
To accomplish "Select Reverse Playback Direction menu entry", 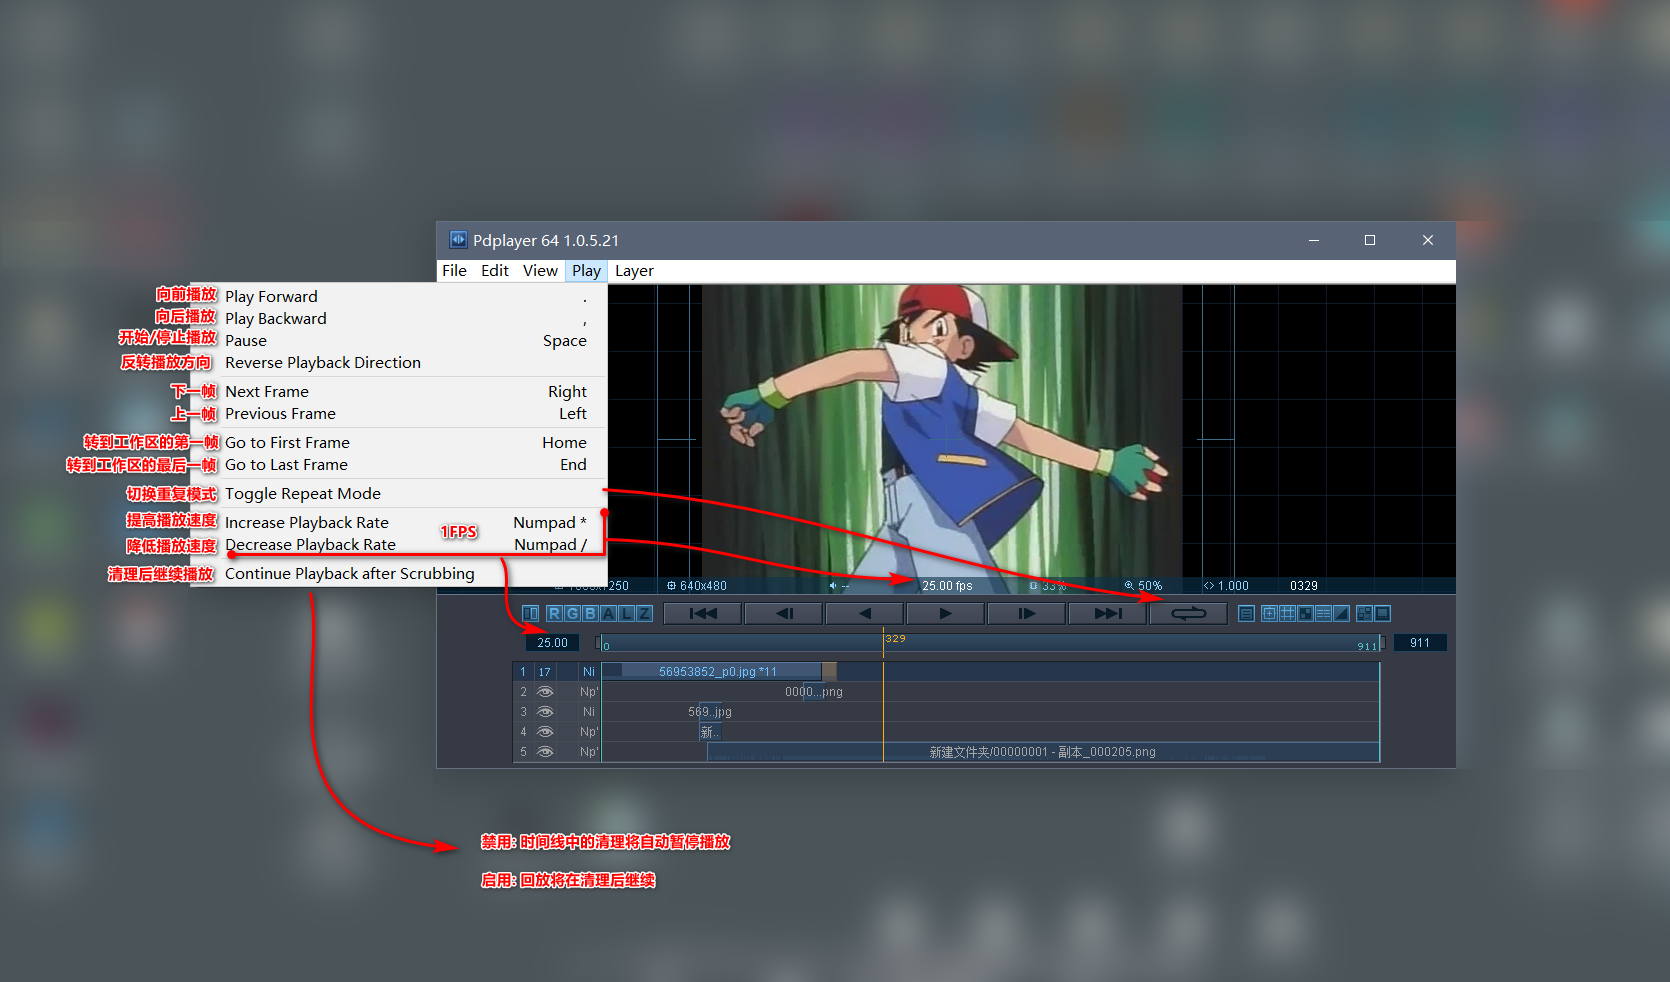I will point(323,363).
